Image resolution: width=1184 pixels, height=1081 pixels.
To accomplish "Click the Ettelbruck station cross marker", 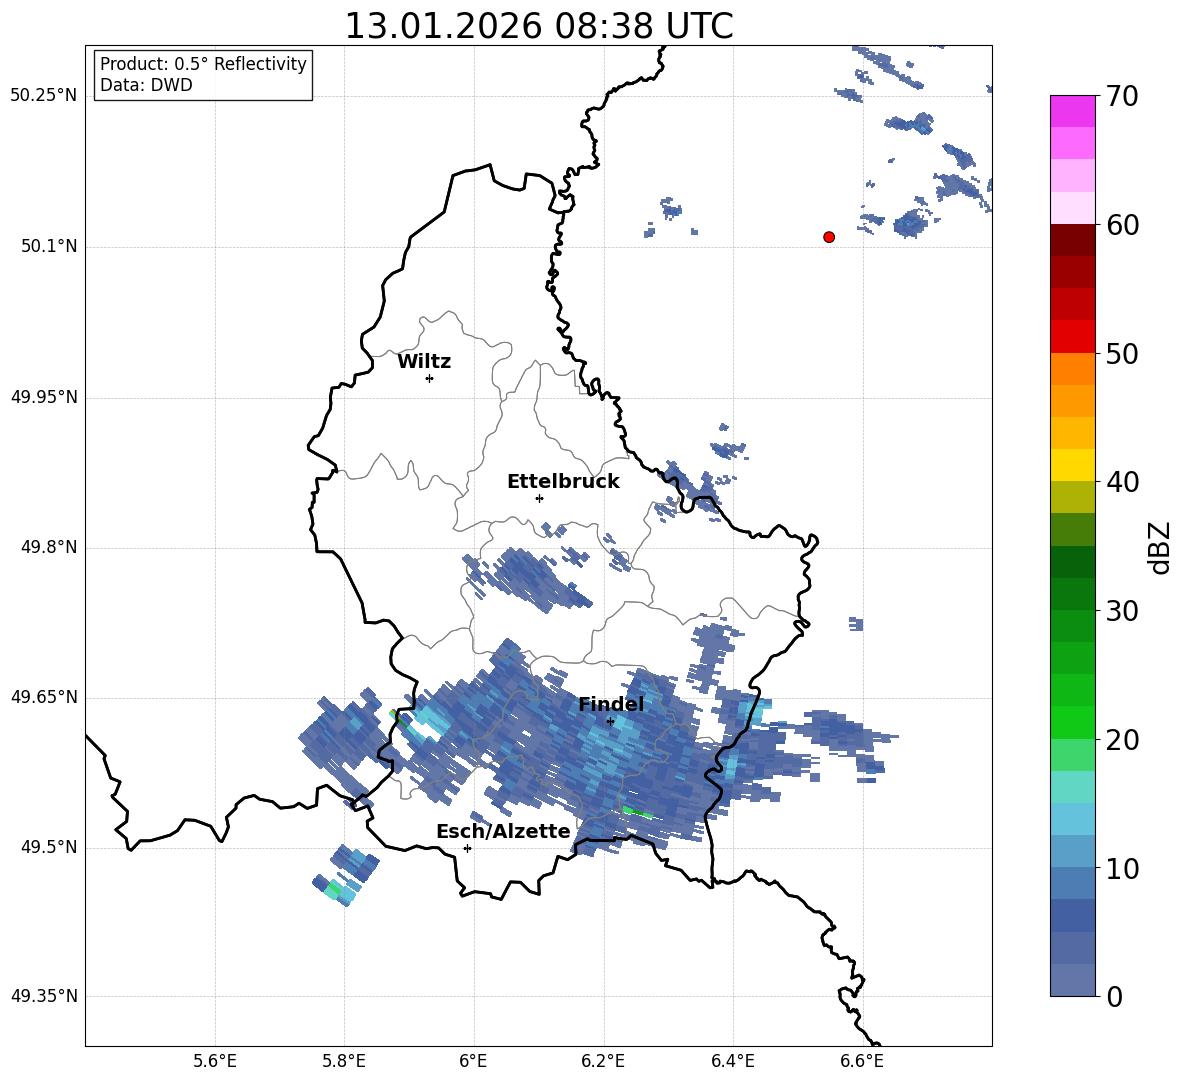I will (x=539, y=498).
